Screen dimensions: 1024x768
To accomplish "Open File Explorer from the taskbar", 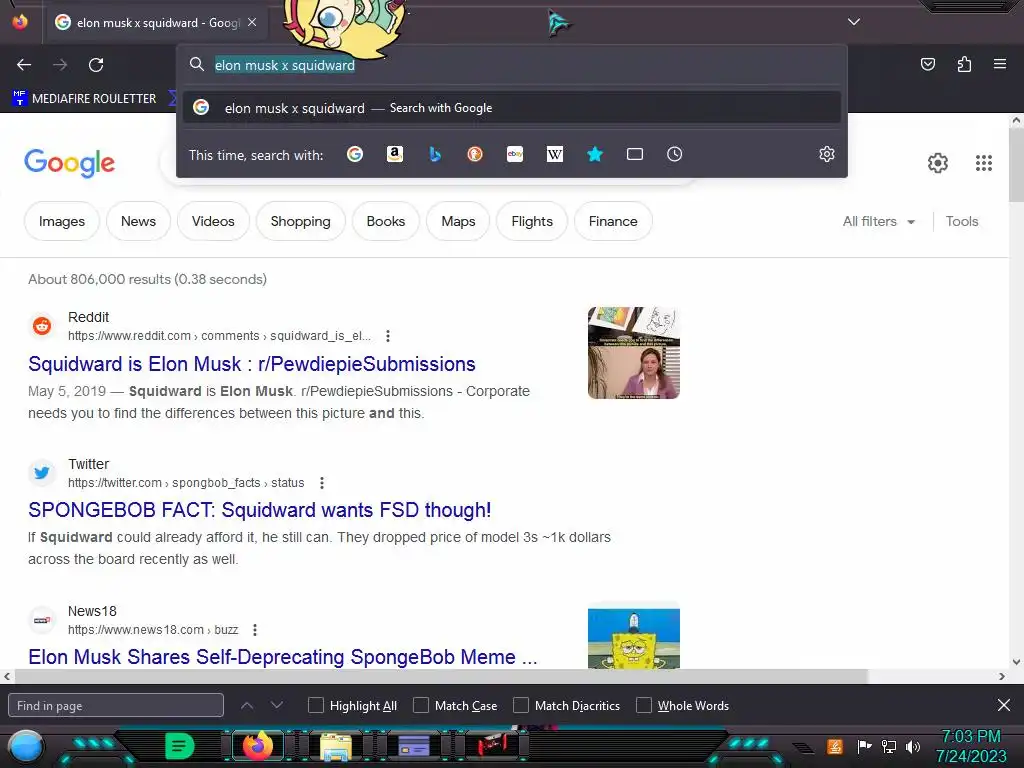I will pyautogui.click(x=336, y=746).
